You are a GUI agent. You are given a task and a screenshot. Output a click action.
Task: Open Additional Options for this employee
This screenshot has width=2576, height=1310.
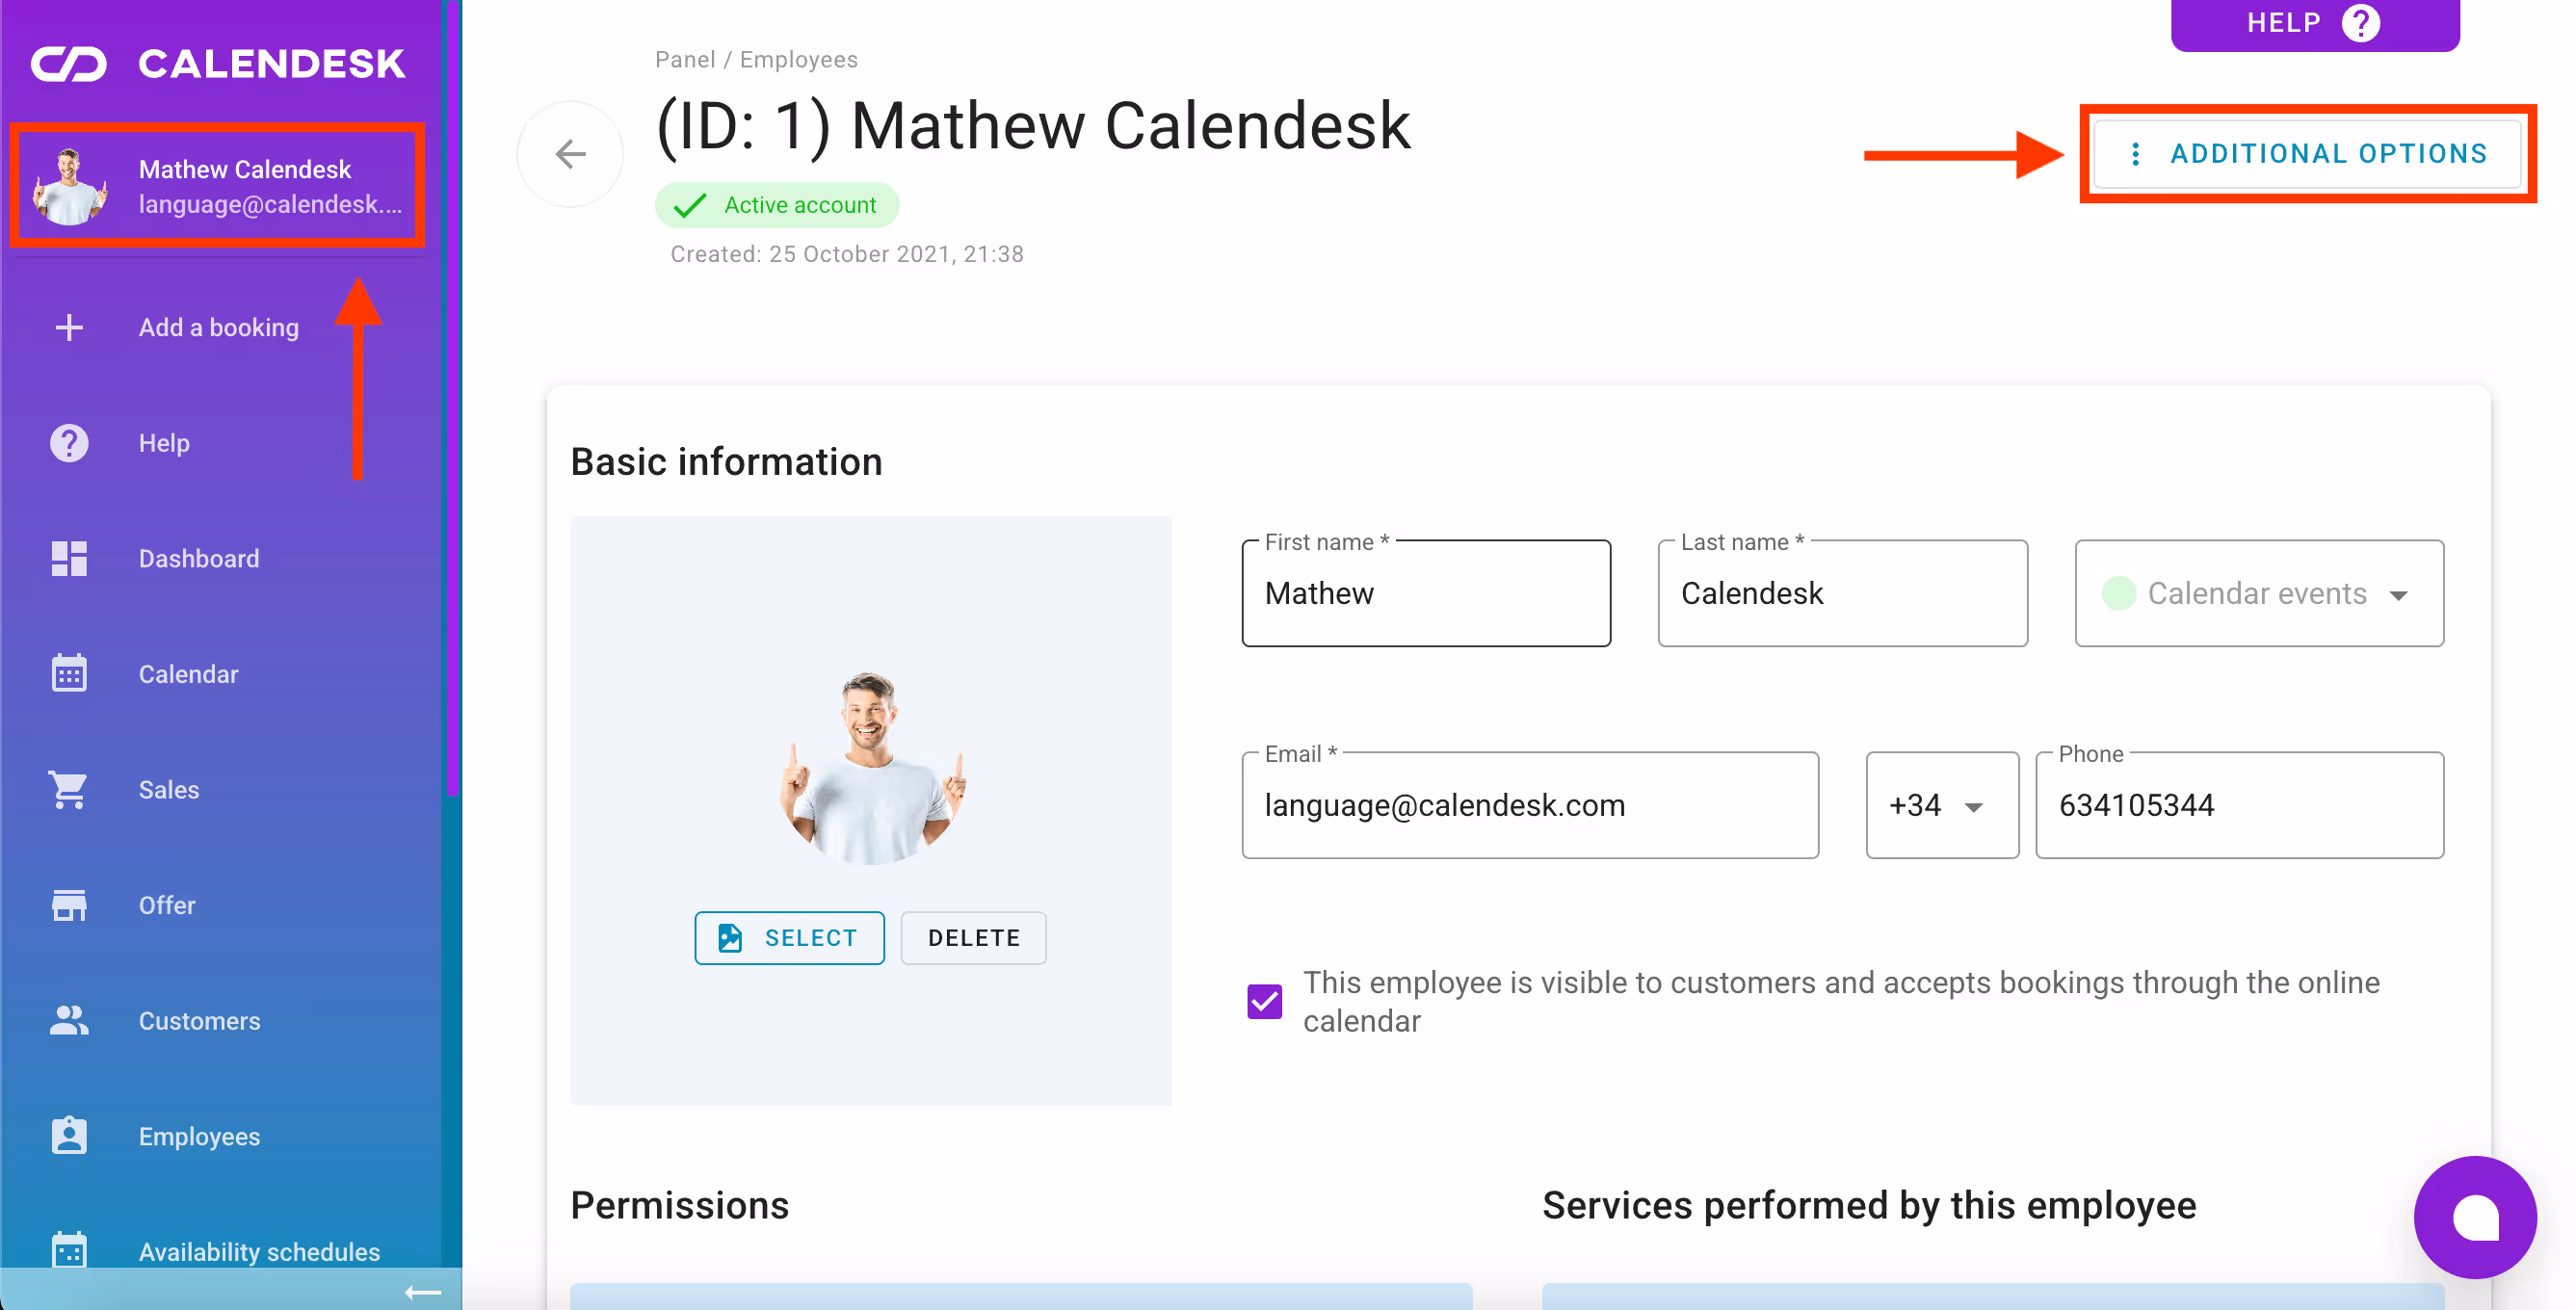tap(2308, 153)
